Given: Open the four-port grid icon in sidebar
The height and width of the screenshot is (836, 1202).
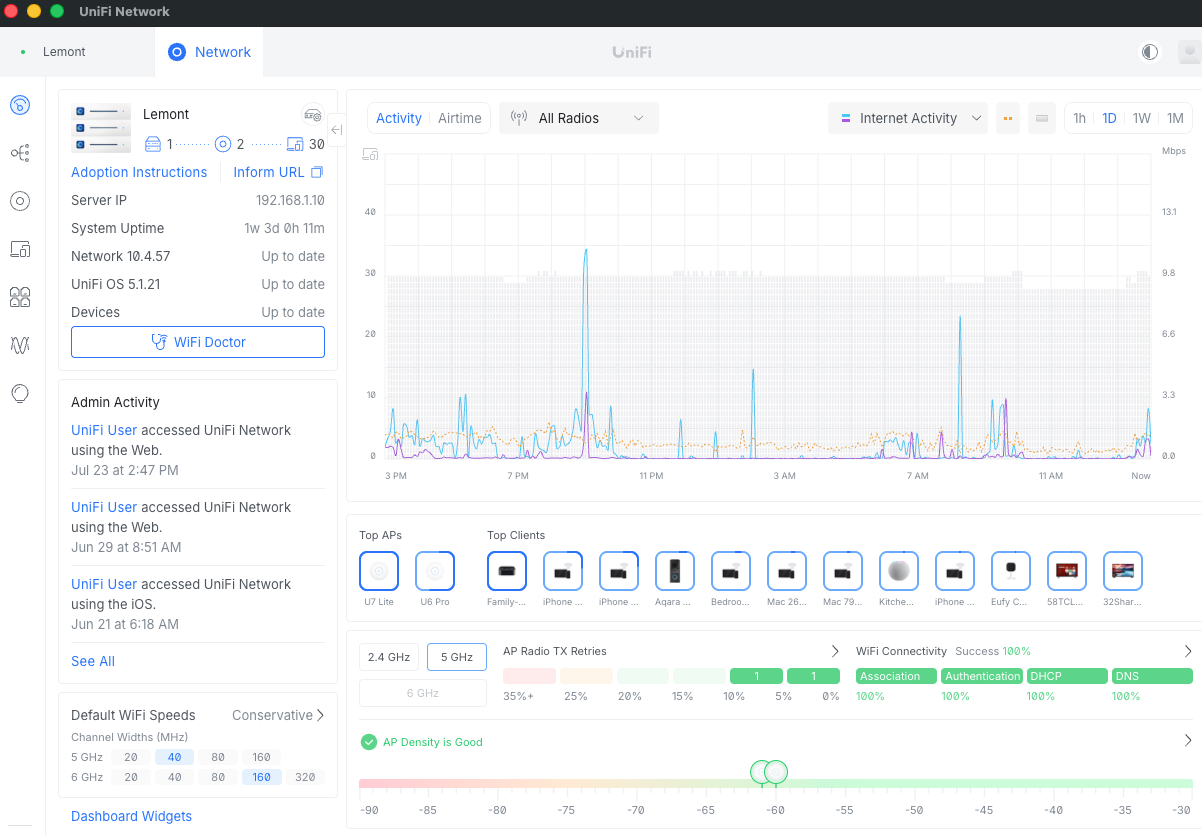Looking at the screenshot, I should coord(20,297).
